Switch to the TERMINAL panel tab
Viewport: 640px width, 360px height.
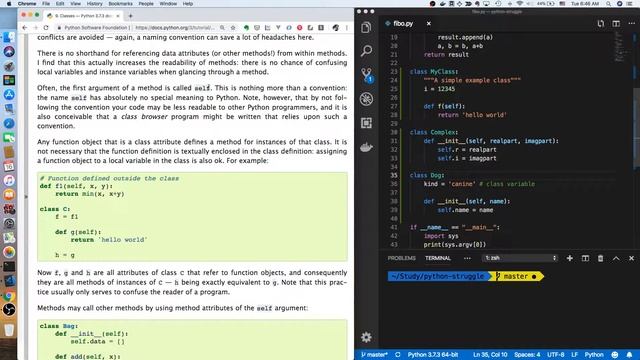click(438, 258)
